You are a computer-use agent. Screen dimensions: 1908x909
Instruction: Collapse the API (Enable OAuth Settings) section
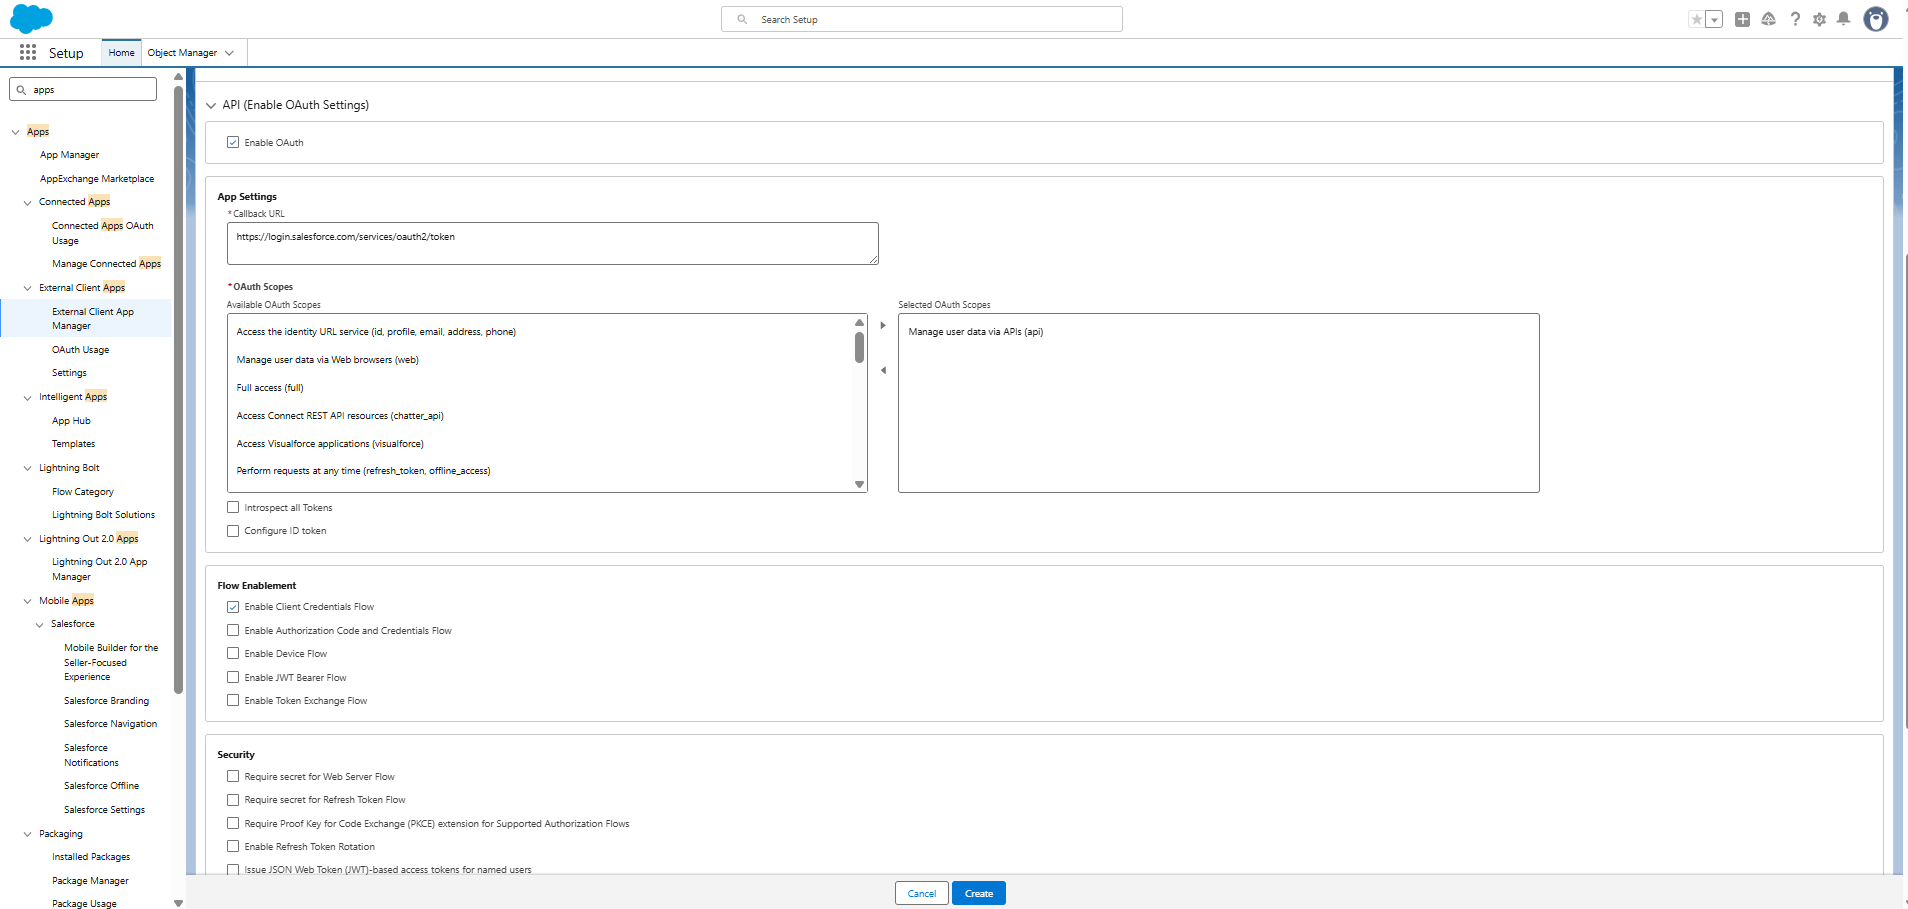(211, 105)
